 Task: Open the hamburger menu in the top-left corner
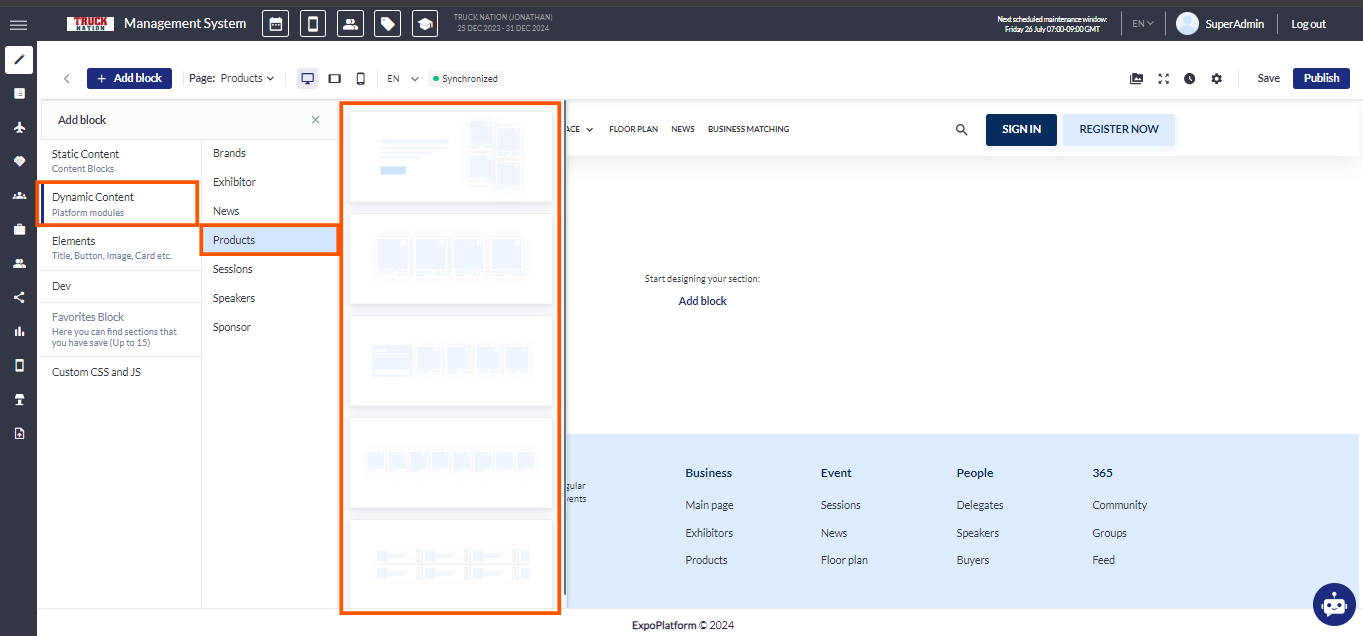point(18,24)
